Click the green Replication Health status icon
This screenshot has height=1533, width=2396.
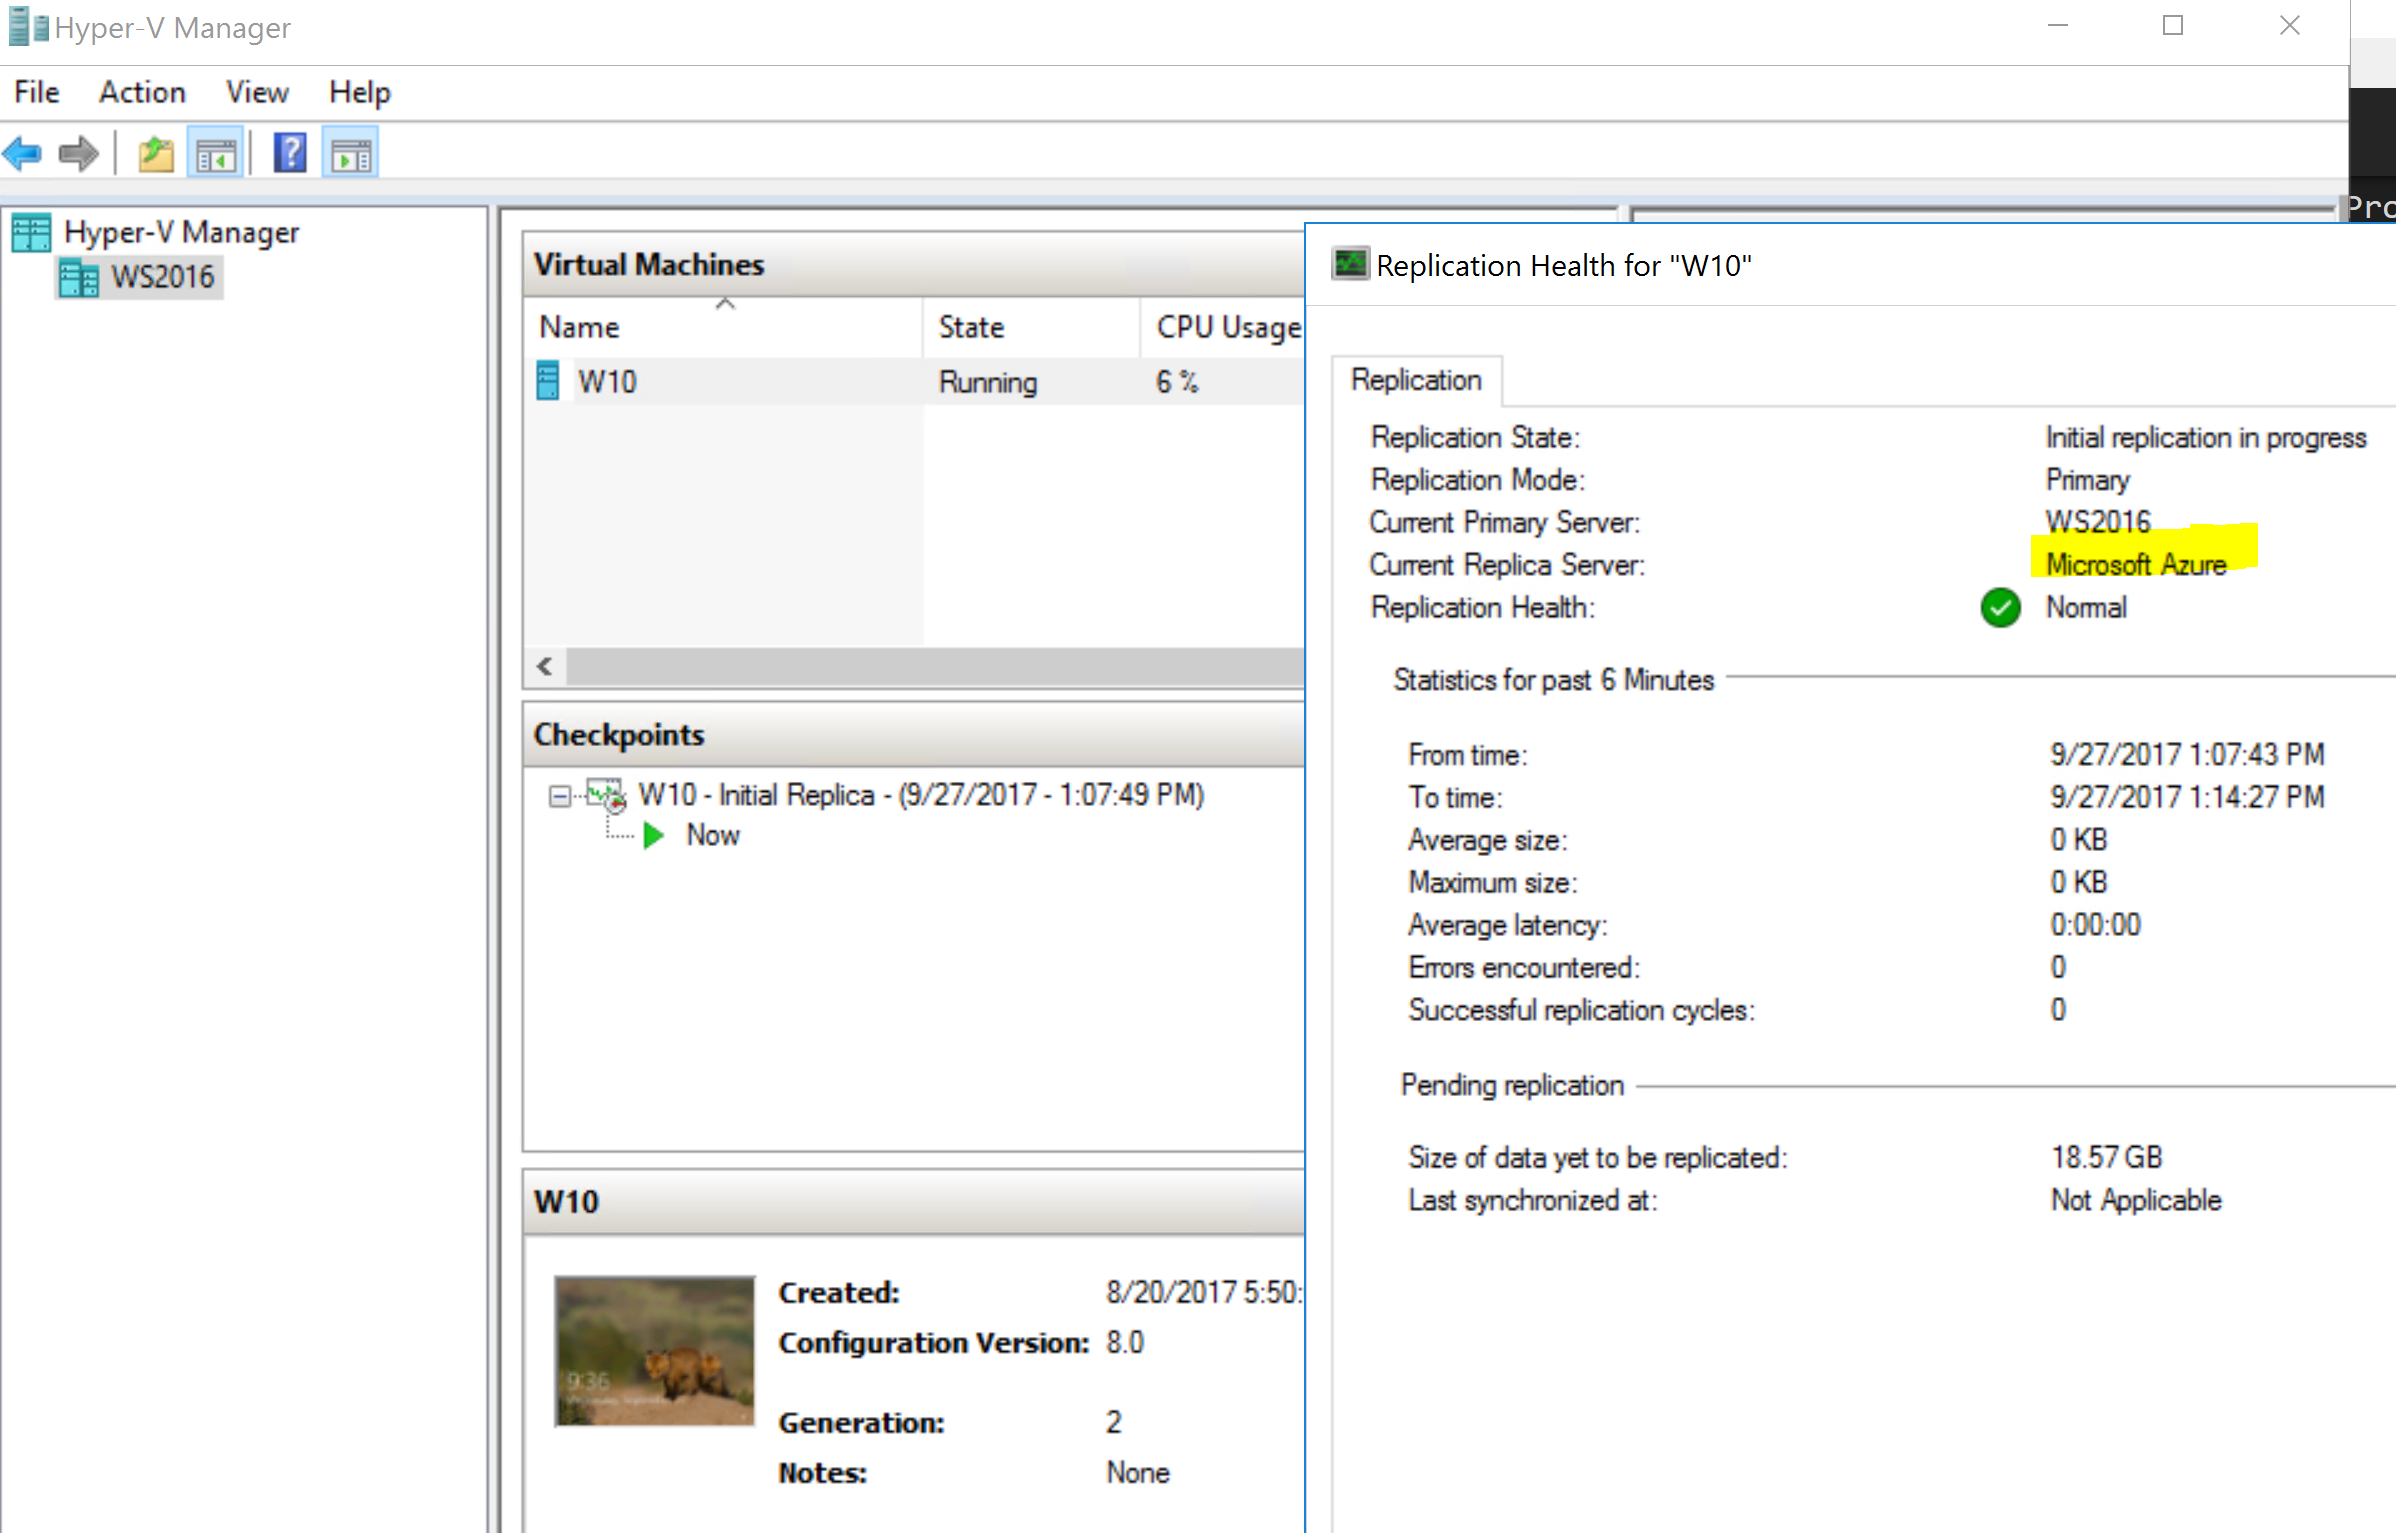(x=2000, y=607)
